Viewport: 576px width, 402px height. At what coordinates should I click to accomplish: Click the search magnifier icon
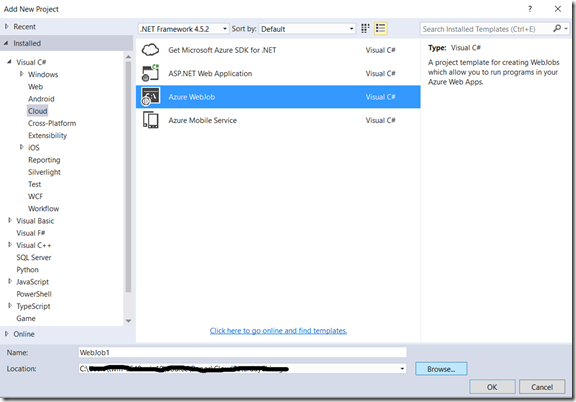pyautogui.click(x=557, y=28)
